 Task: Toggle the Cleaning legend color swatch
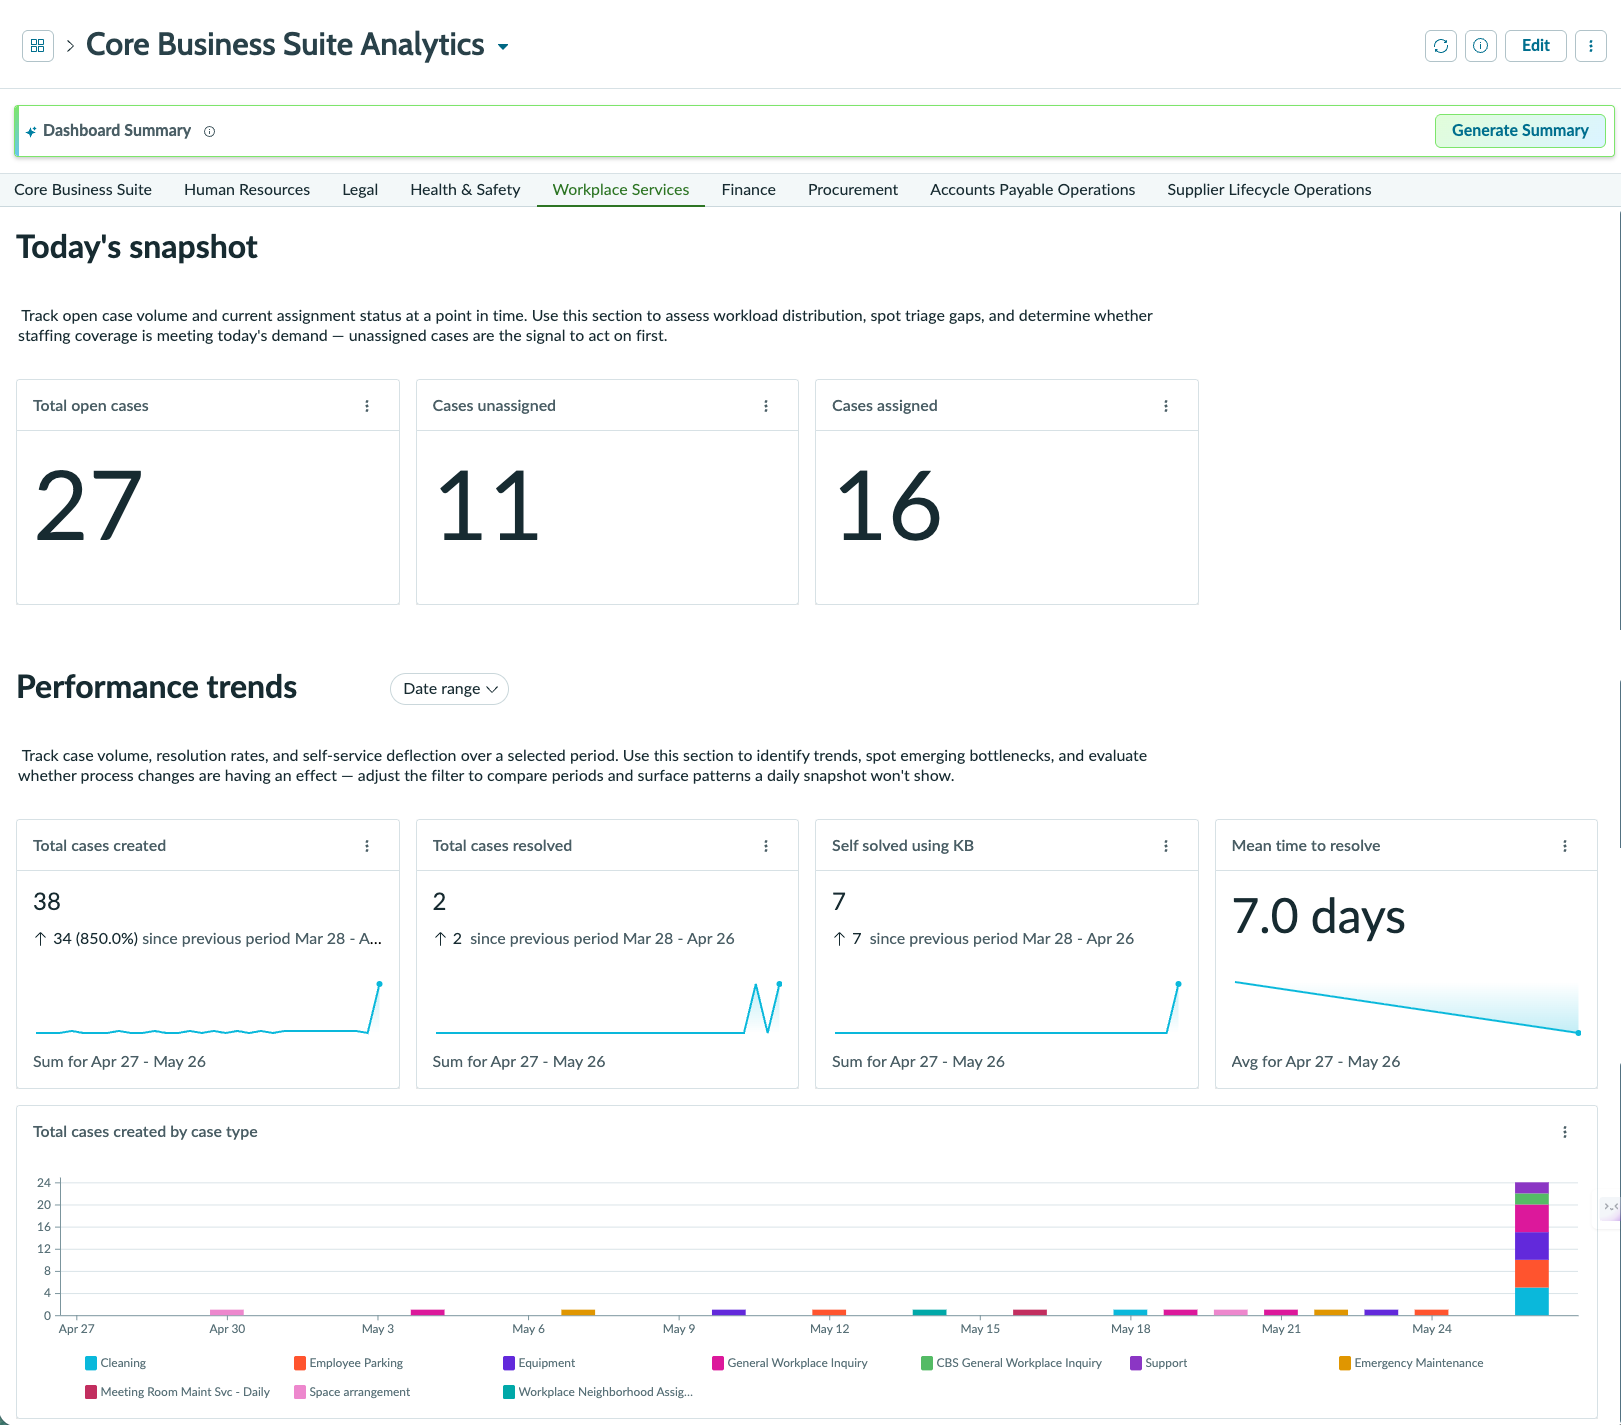(x=91, y=1363)
